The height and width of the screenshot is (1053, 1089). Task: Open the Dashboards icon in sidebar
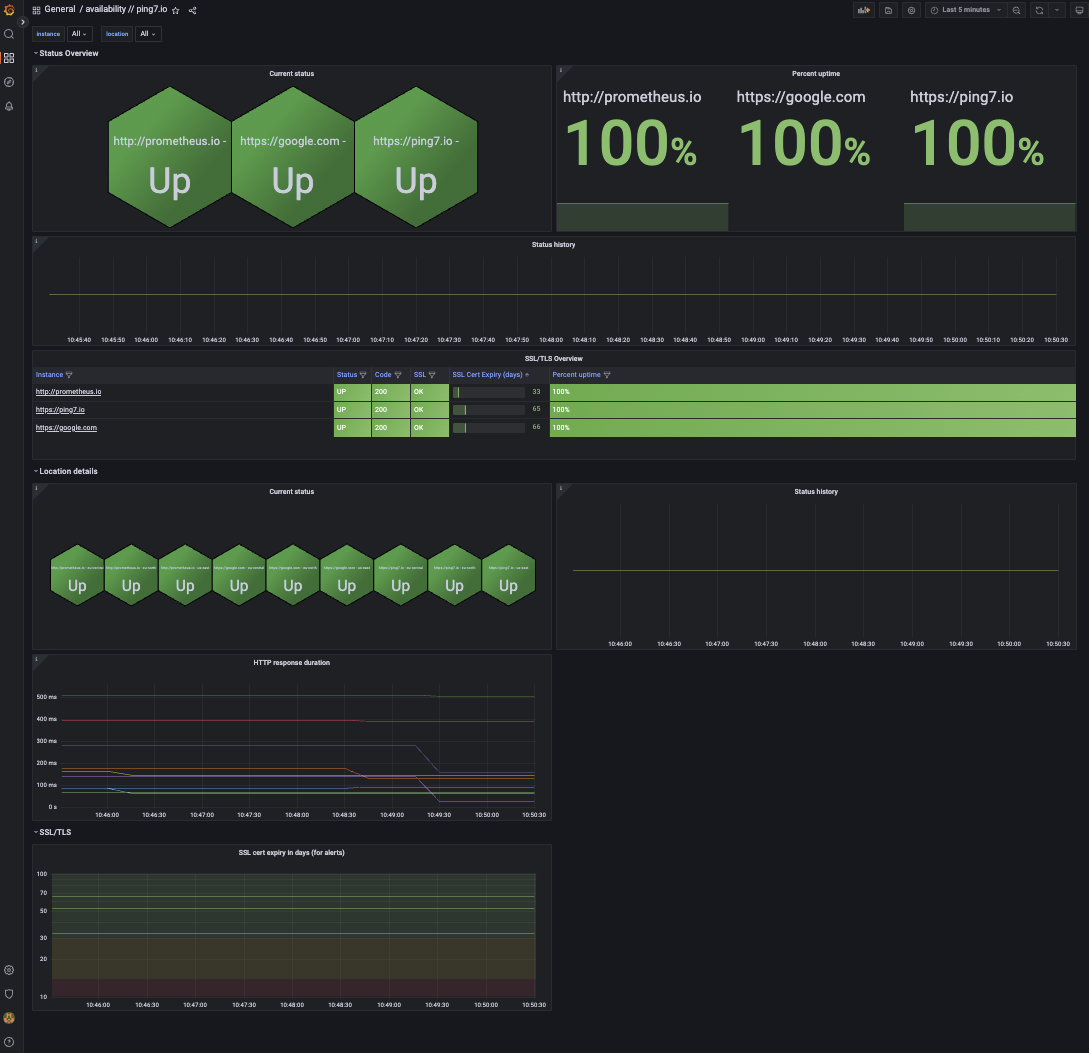coord(9,58)
